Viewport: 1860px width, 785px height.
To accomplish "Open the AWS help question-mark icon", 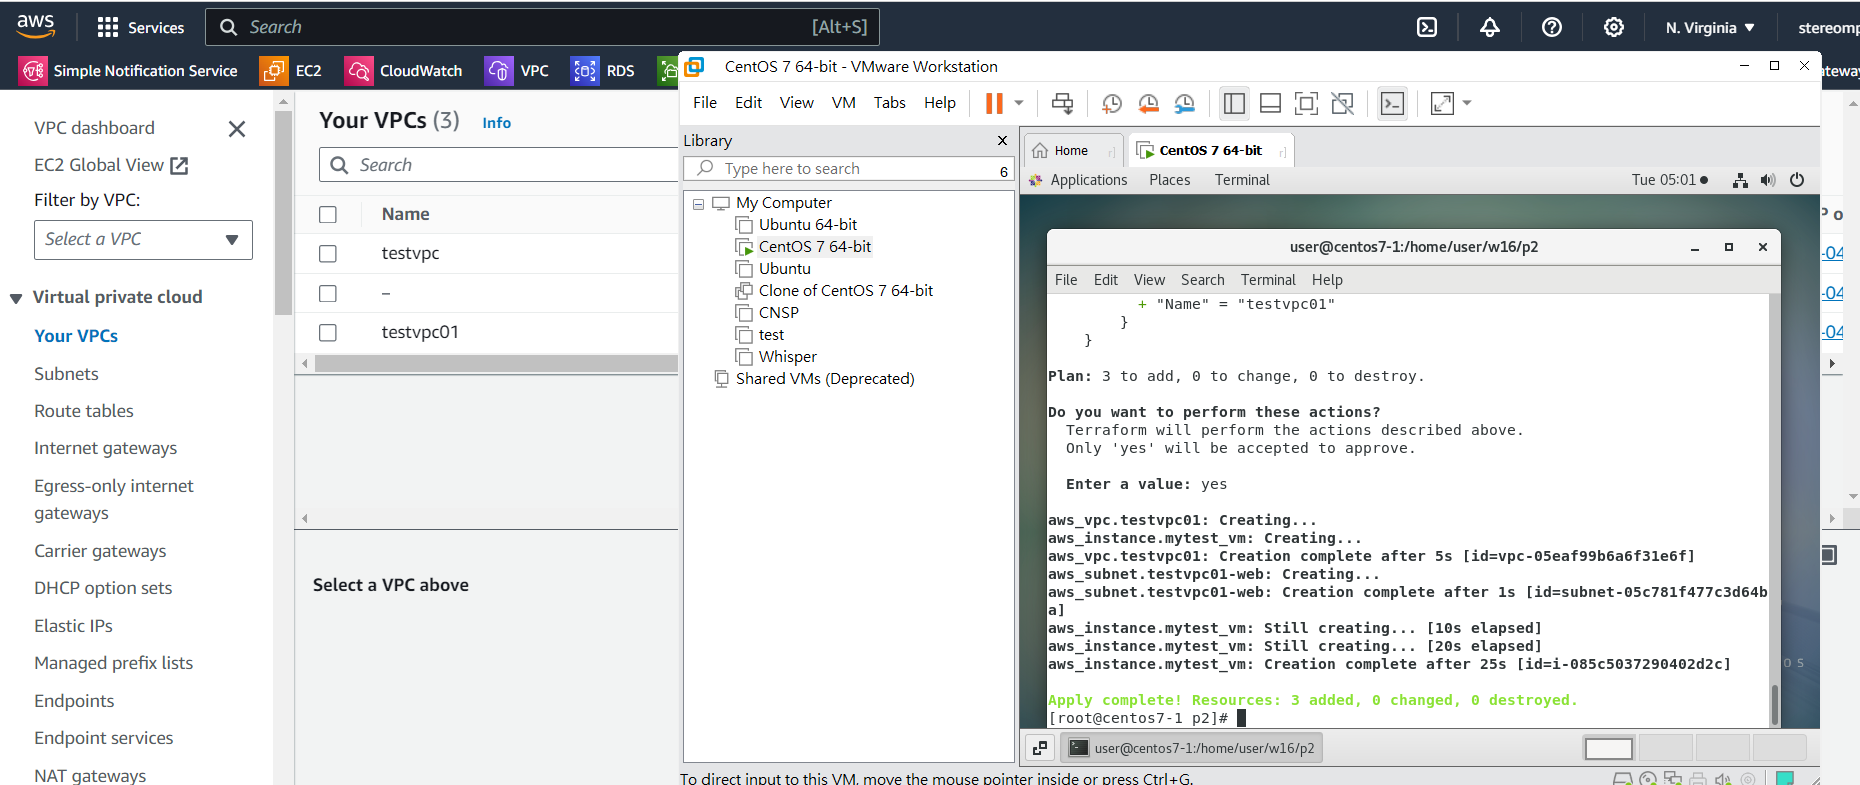I will [1551, 27].
